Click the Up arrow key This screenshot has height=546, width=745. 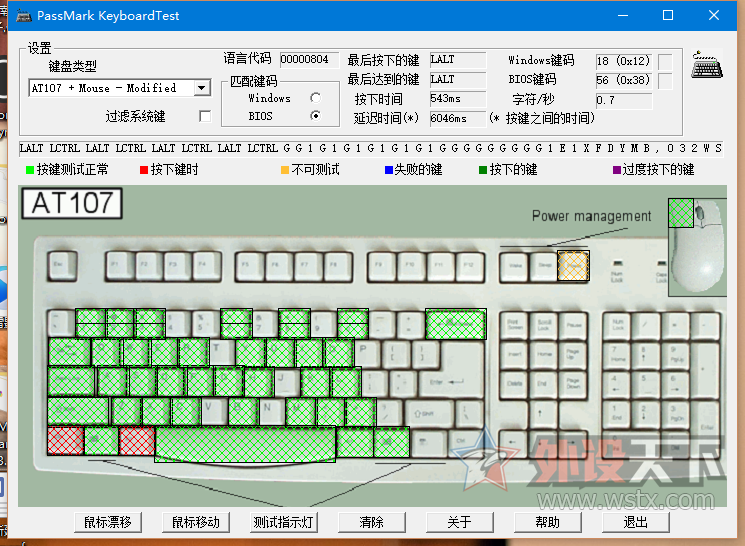pyautogui.click(x=544, y=414)
